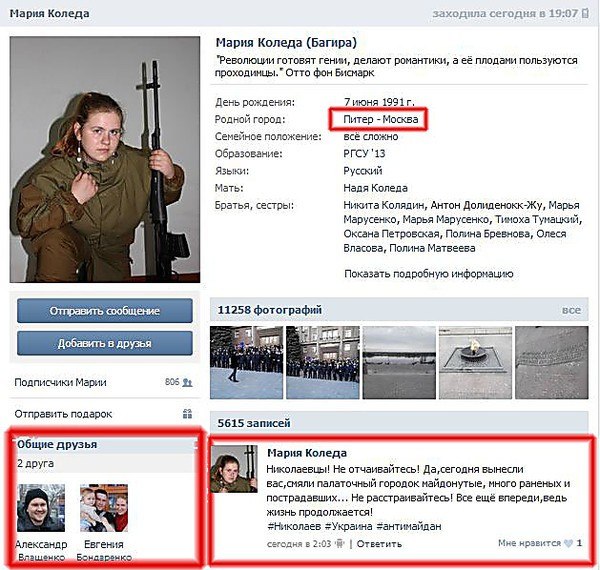Click the mobile icon next to post time 2:03
600x570 pixels.
339,544
